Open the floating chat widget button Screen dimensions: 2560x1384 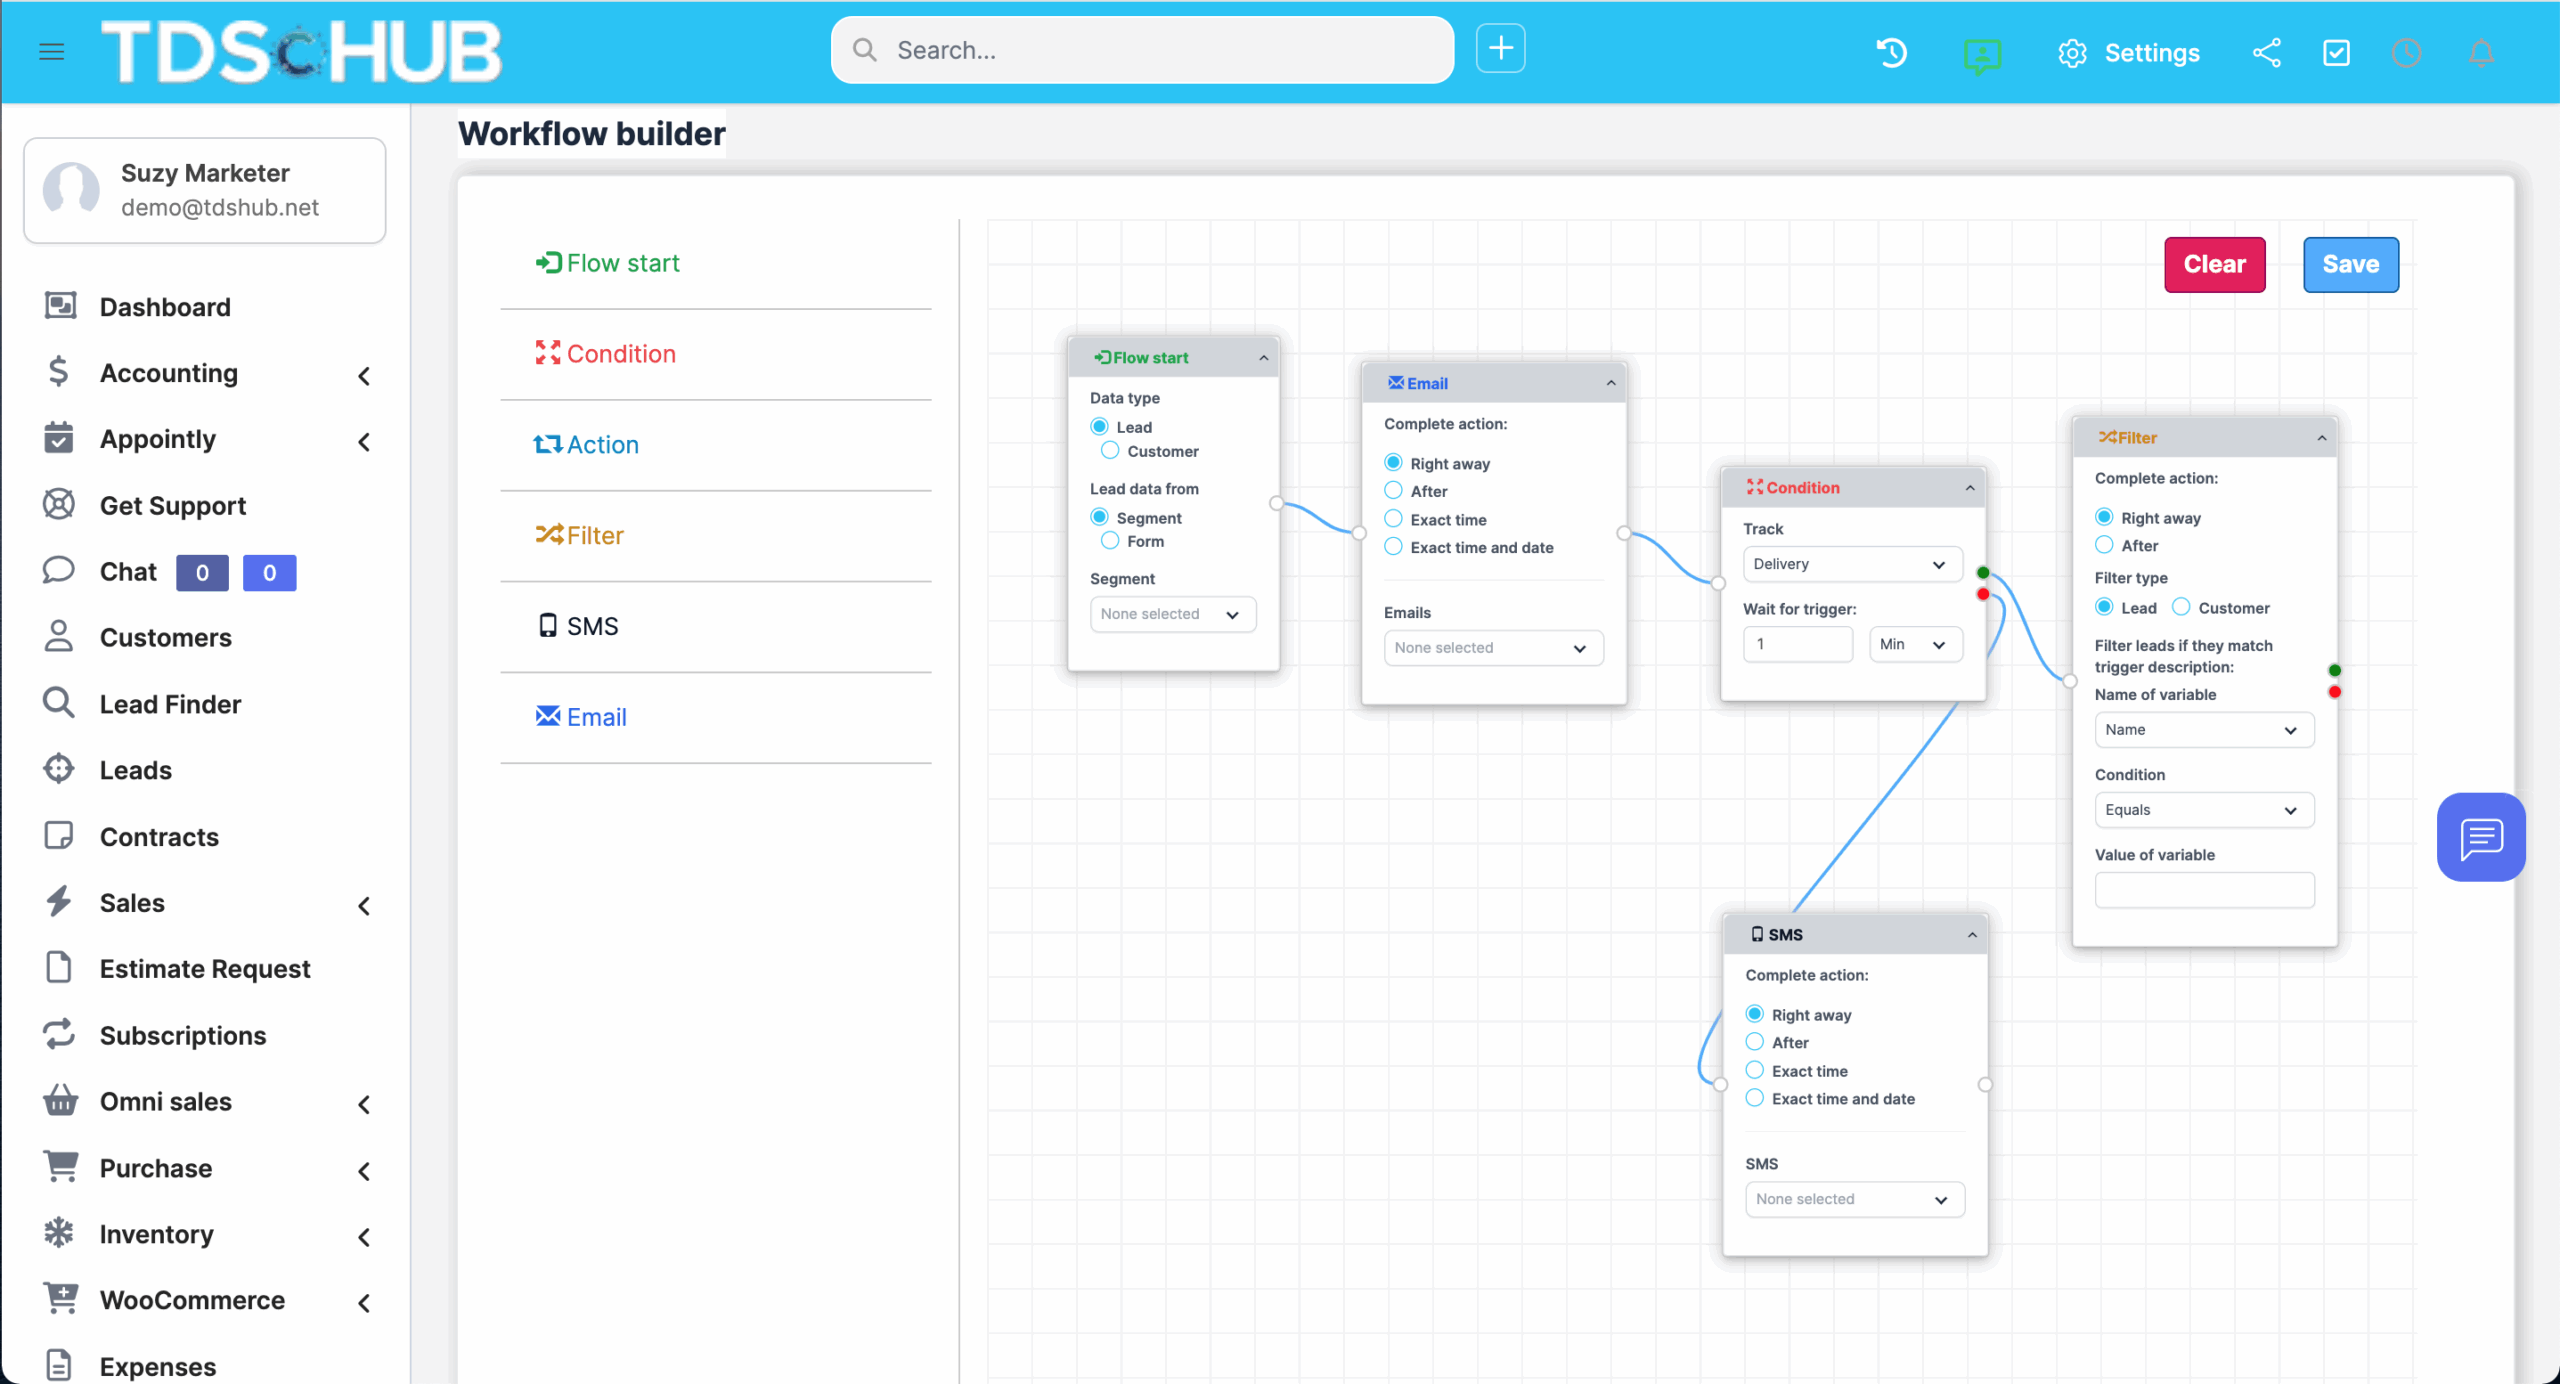[2480, 837]
